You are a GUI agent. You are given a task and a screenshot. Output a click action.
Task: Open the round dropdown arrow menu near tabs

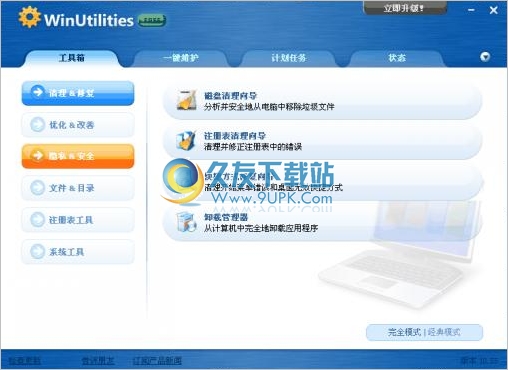485,57
